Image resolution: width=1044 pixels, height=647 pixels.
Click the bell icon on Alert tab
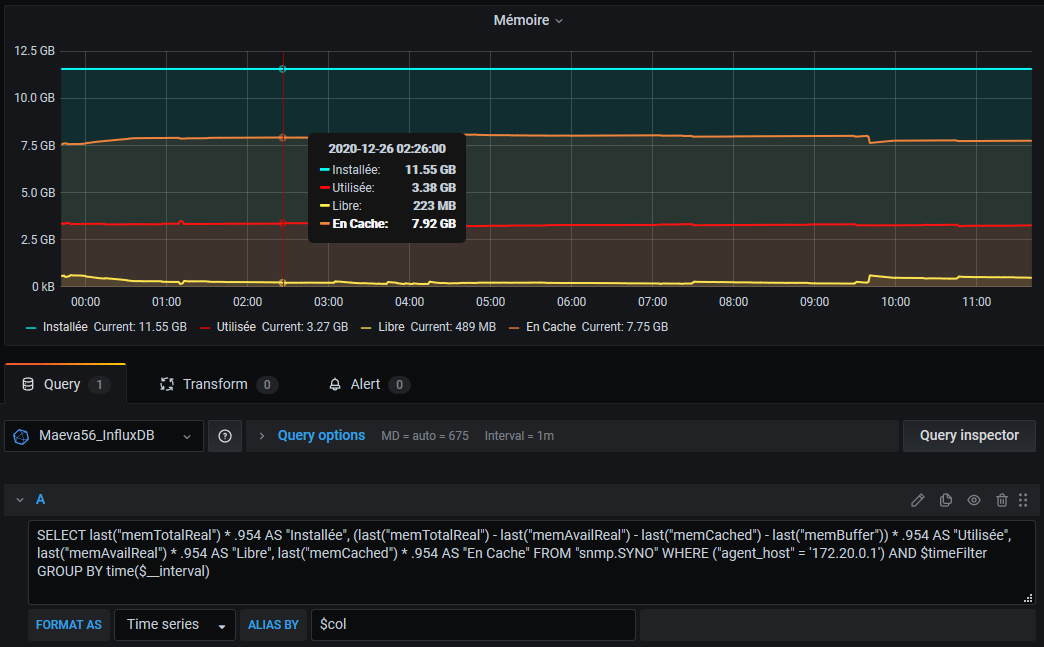336,385
